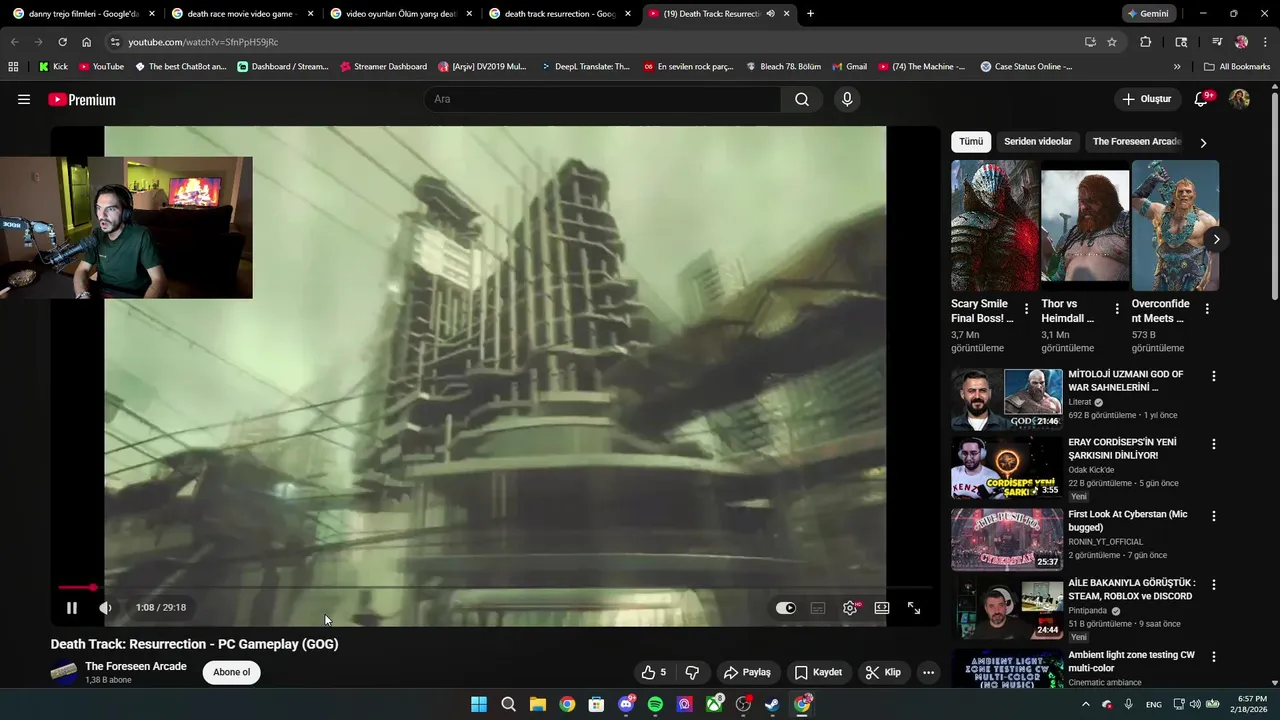Screen dimensions: 1280x720
Task: Open ERAY CORDISEPS'İN YENİ ŞARKISINI video title
Action: tap(1122, 448)
